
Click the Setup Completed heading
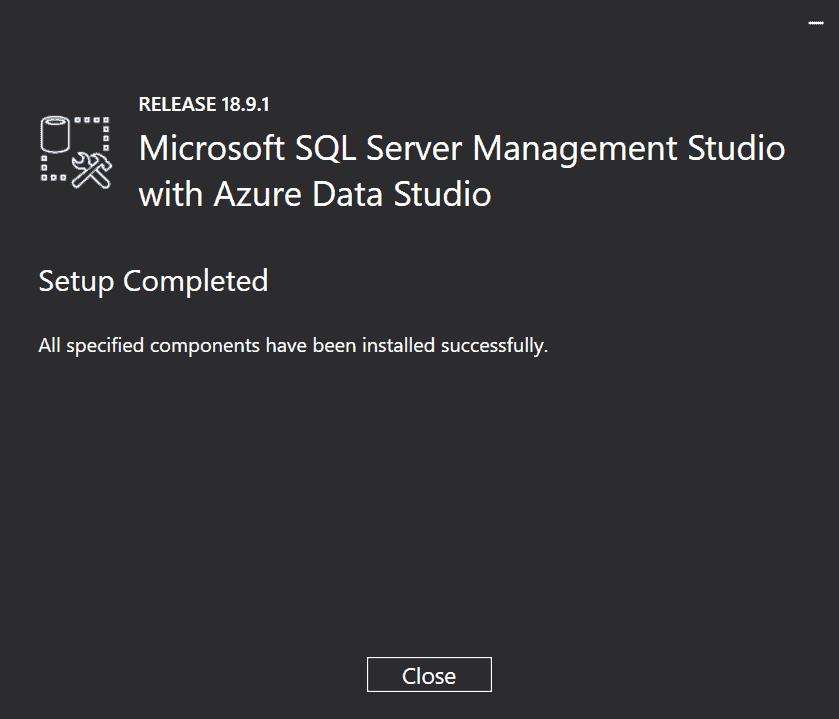[152, 282]
